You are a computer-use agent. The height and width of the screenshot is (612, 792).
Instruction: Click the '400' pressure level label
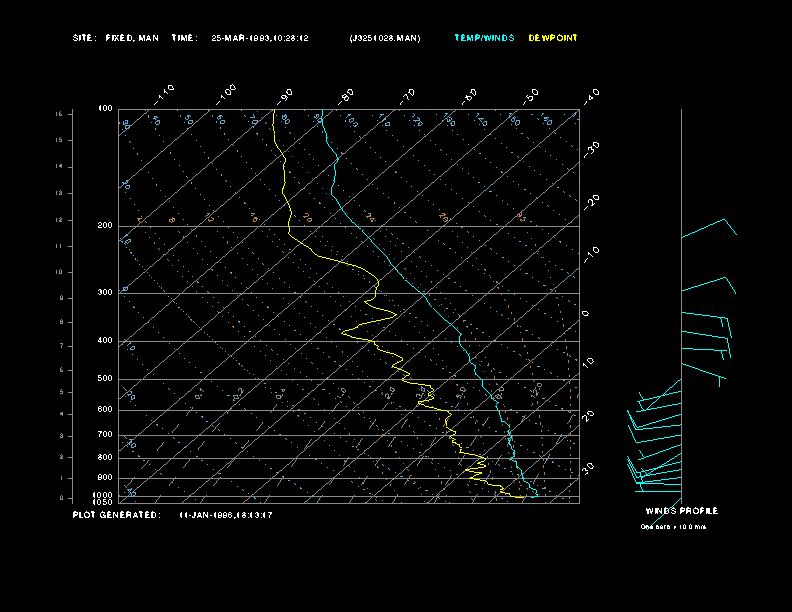point(105,340)
